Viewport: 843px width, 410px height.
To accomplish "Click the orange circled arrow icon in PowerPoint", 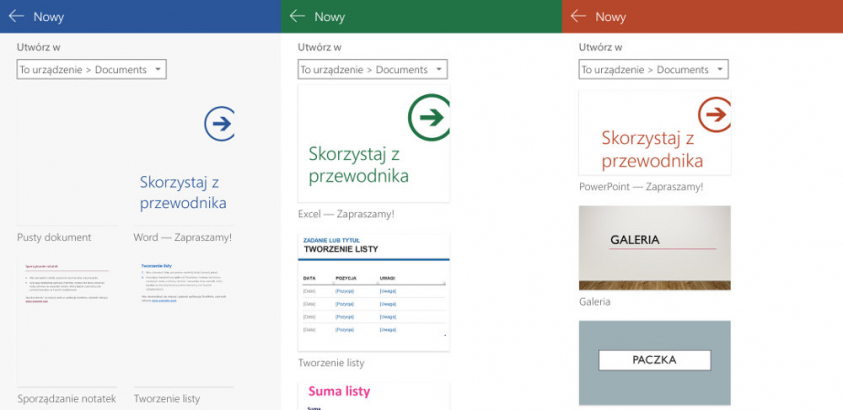I will (x=714, y=115).
